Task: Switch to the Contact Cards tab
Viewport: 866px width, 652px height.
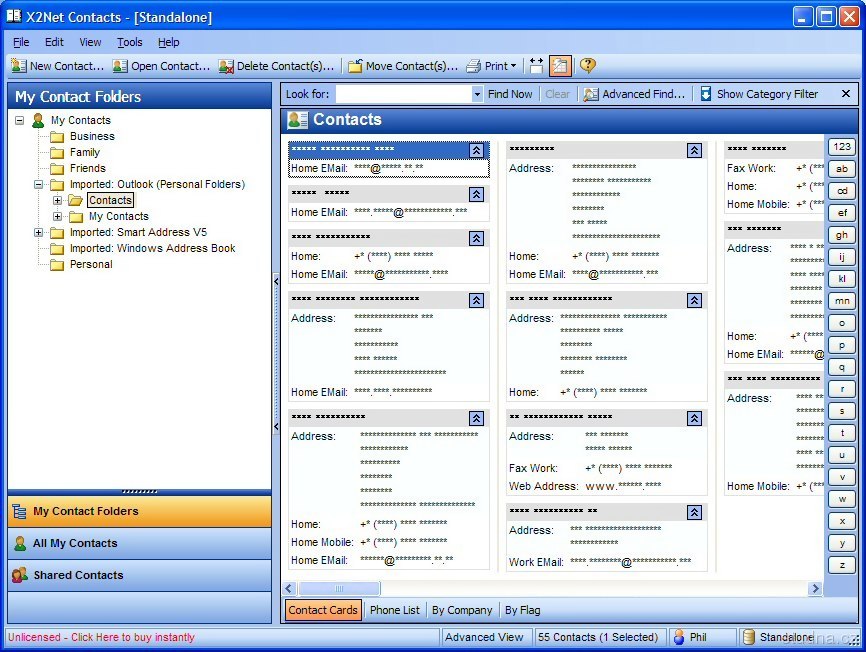Action: pos(323,610)
